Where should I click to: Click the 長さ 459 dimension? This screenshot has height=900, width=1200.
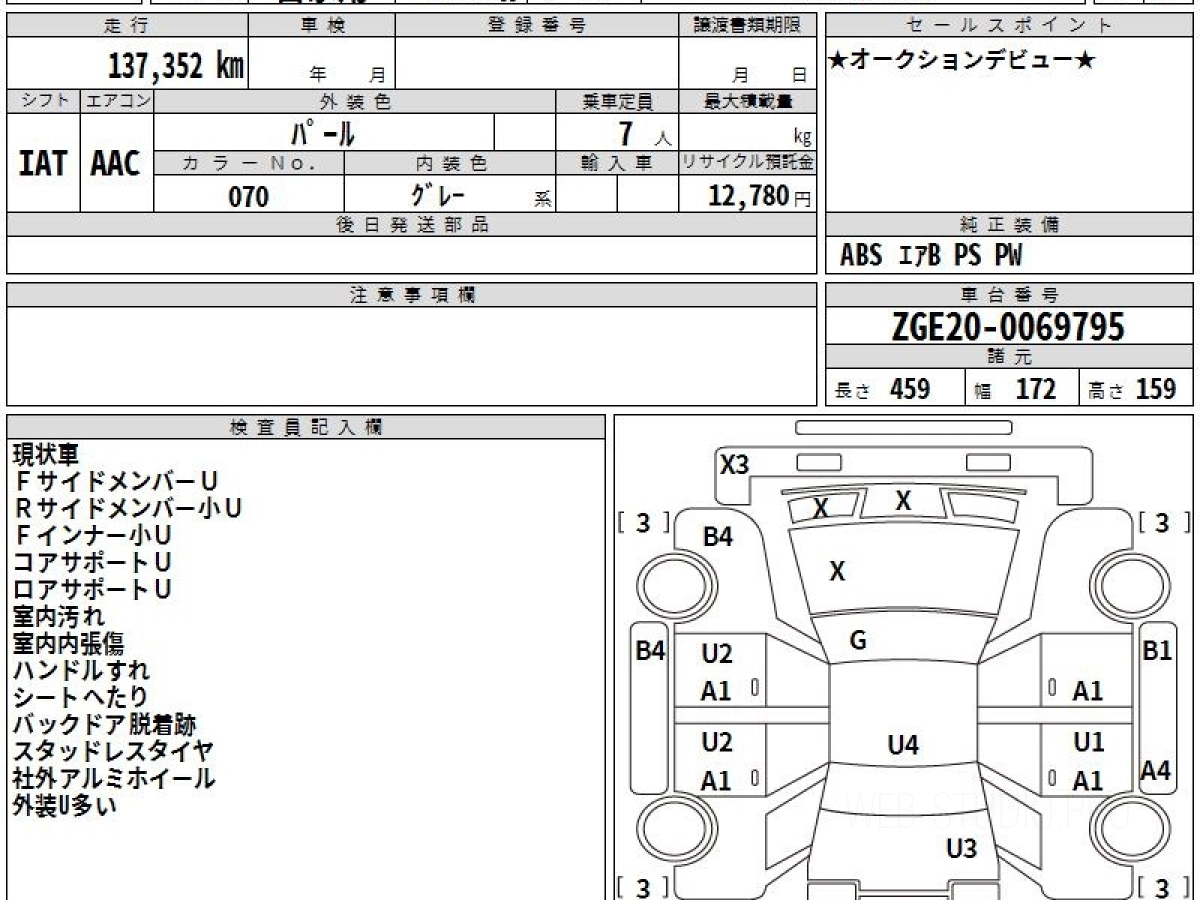(x=883, y=389)
